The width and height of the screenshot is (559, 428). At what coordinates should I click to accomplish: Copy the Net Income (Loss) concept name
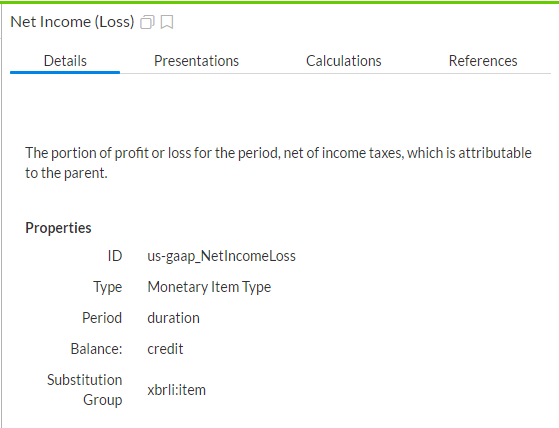147,22
